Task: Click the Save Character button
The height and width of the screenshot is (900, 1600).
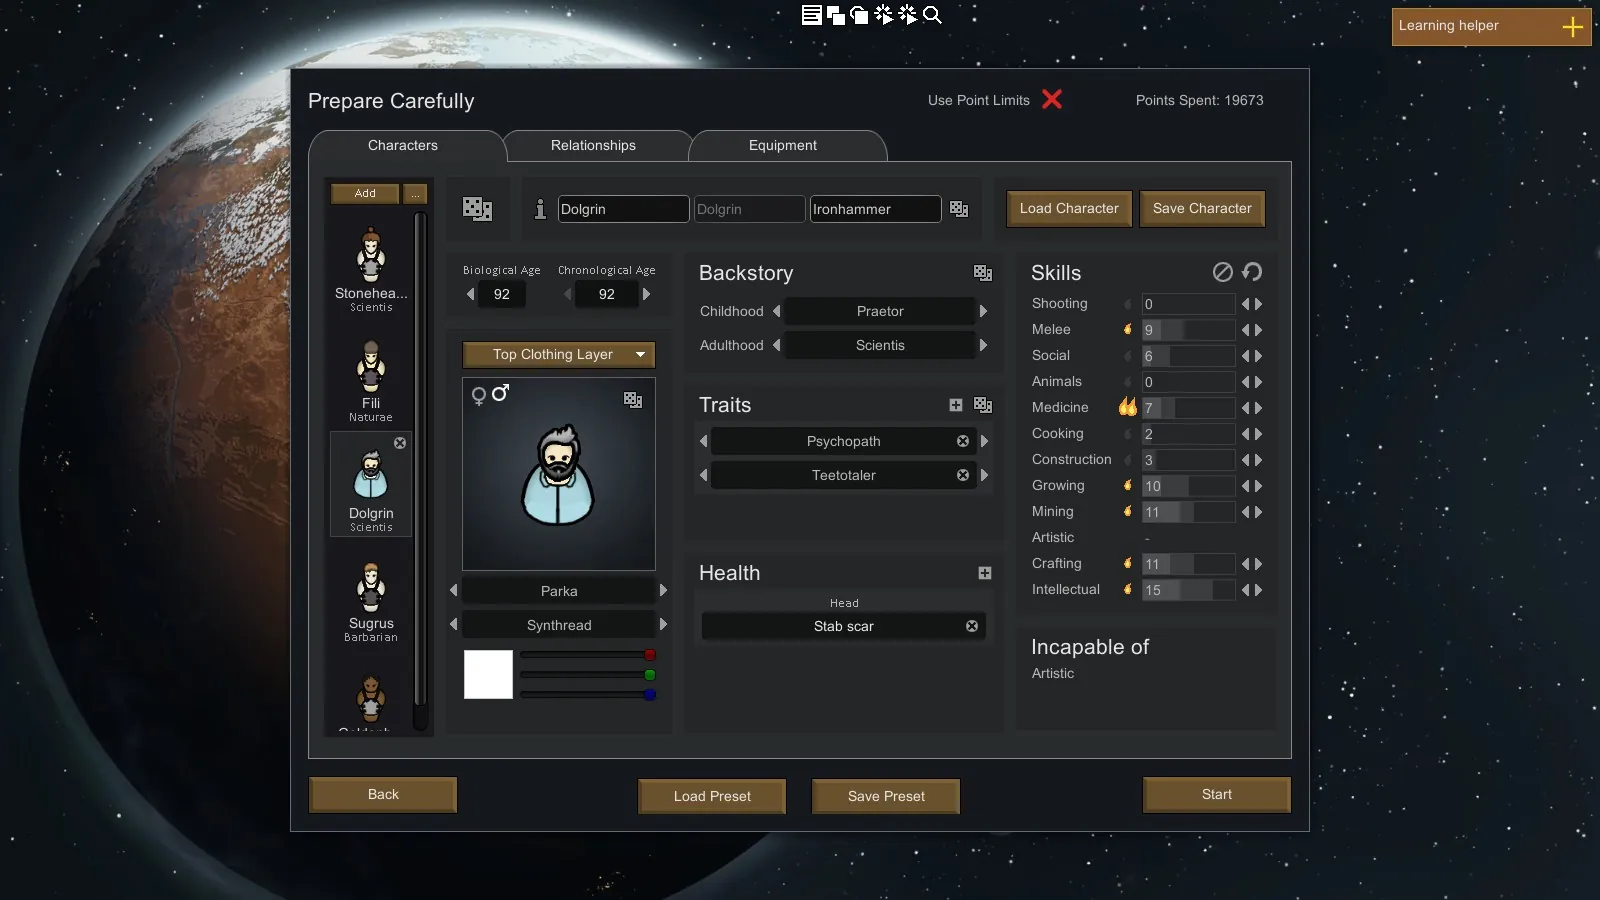Action: tap(1202, 208)
